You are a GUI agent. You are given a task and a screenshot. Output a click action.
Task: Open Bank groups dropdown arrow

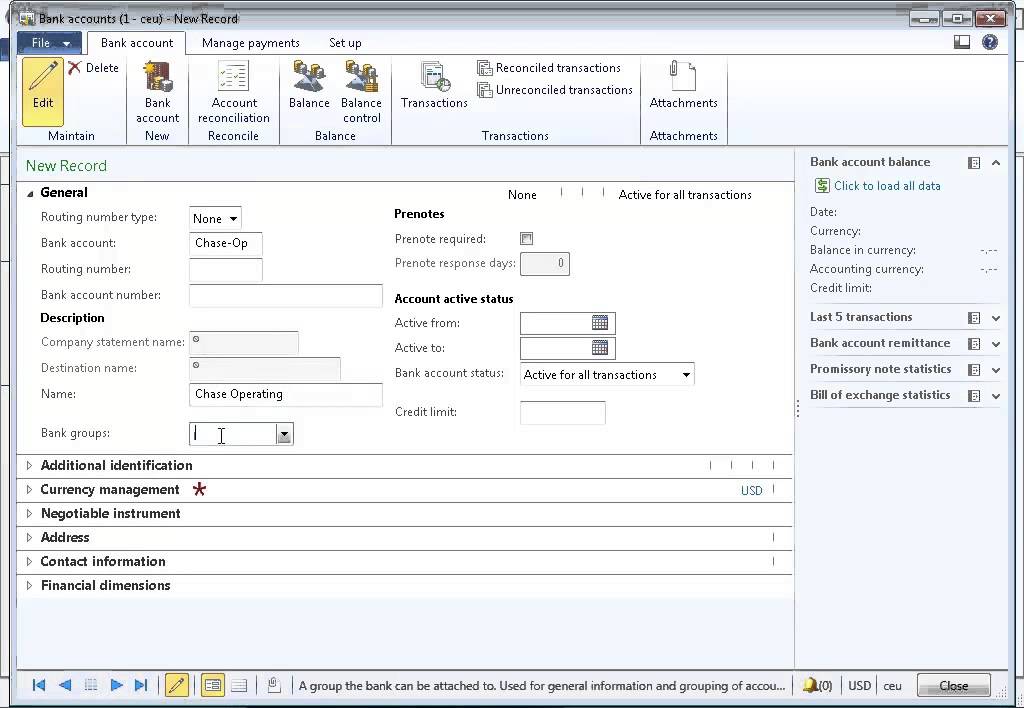point(284,434)
